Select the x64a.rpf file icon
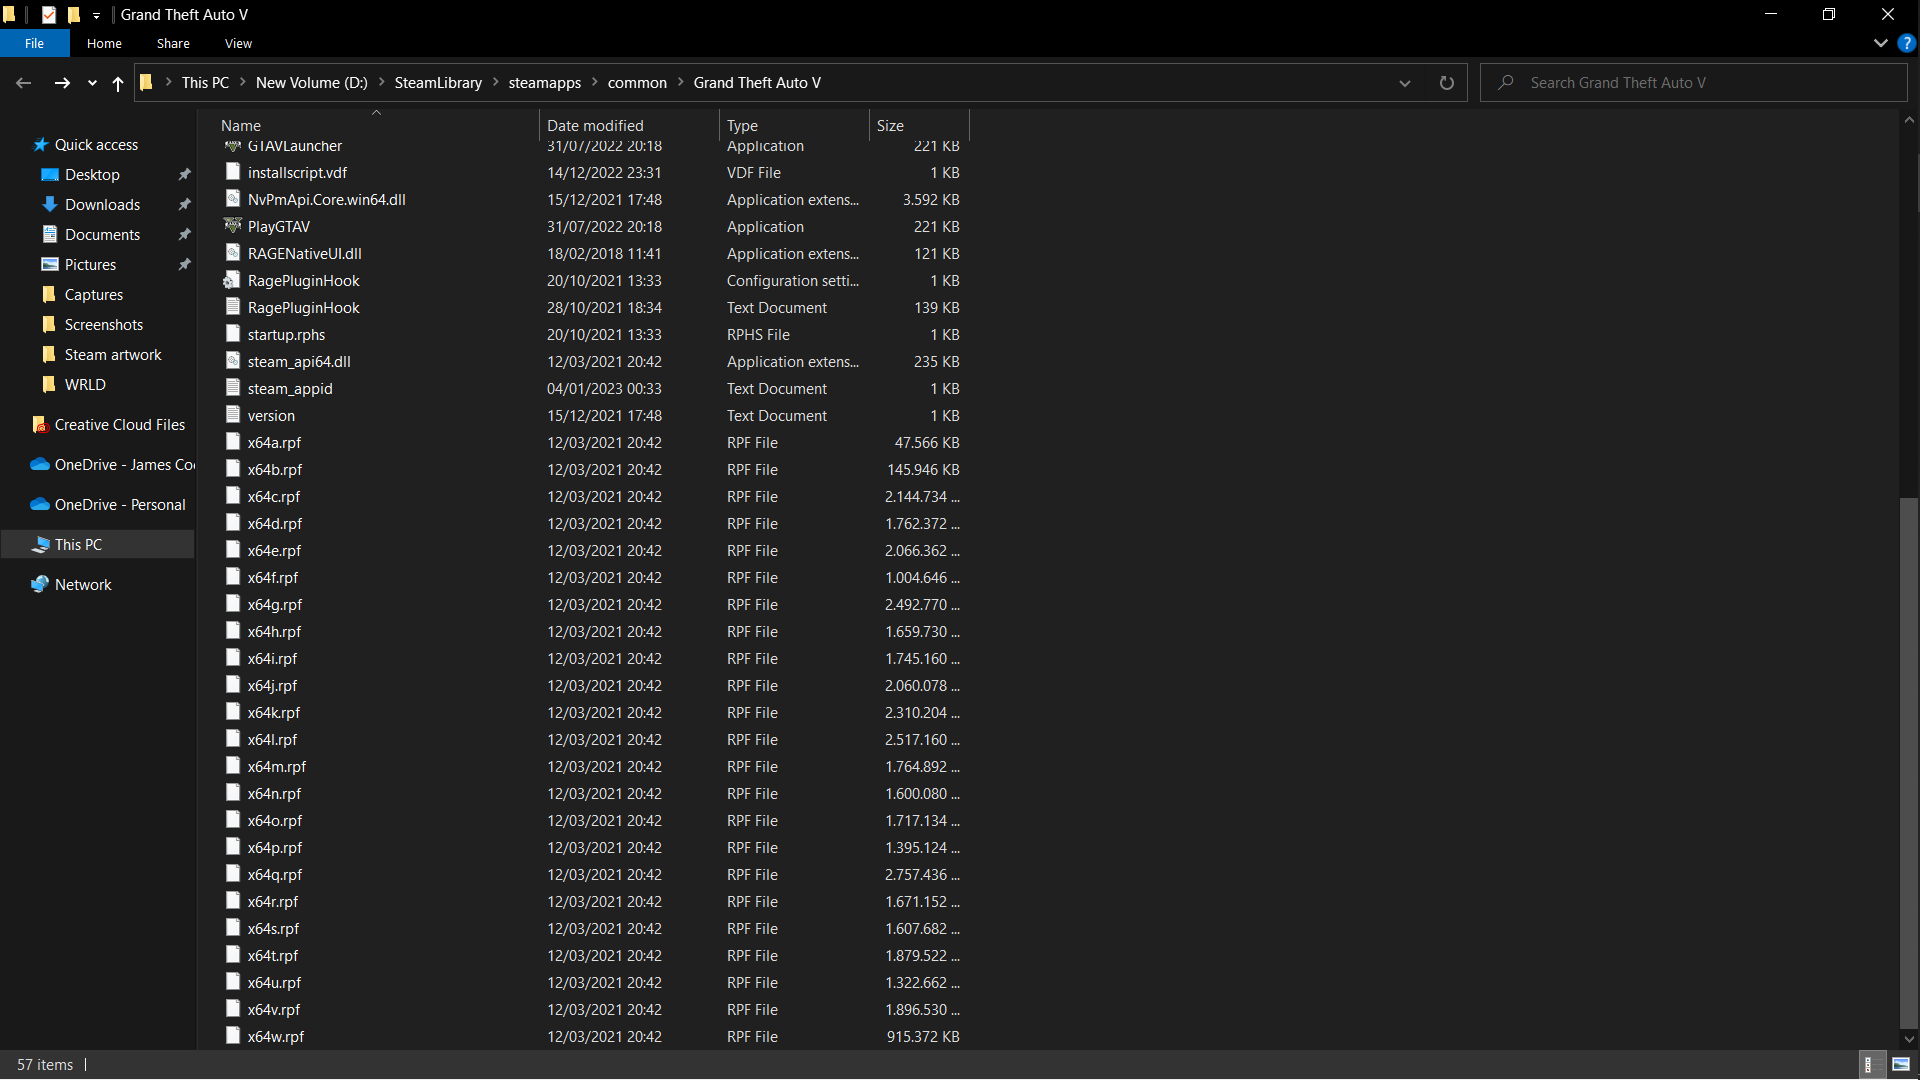1920x1080 pixels. [x=233, y=442]
